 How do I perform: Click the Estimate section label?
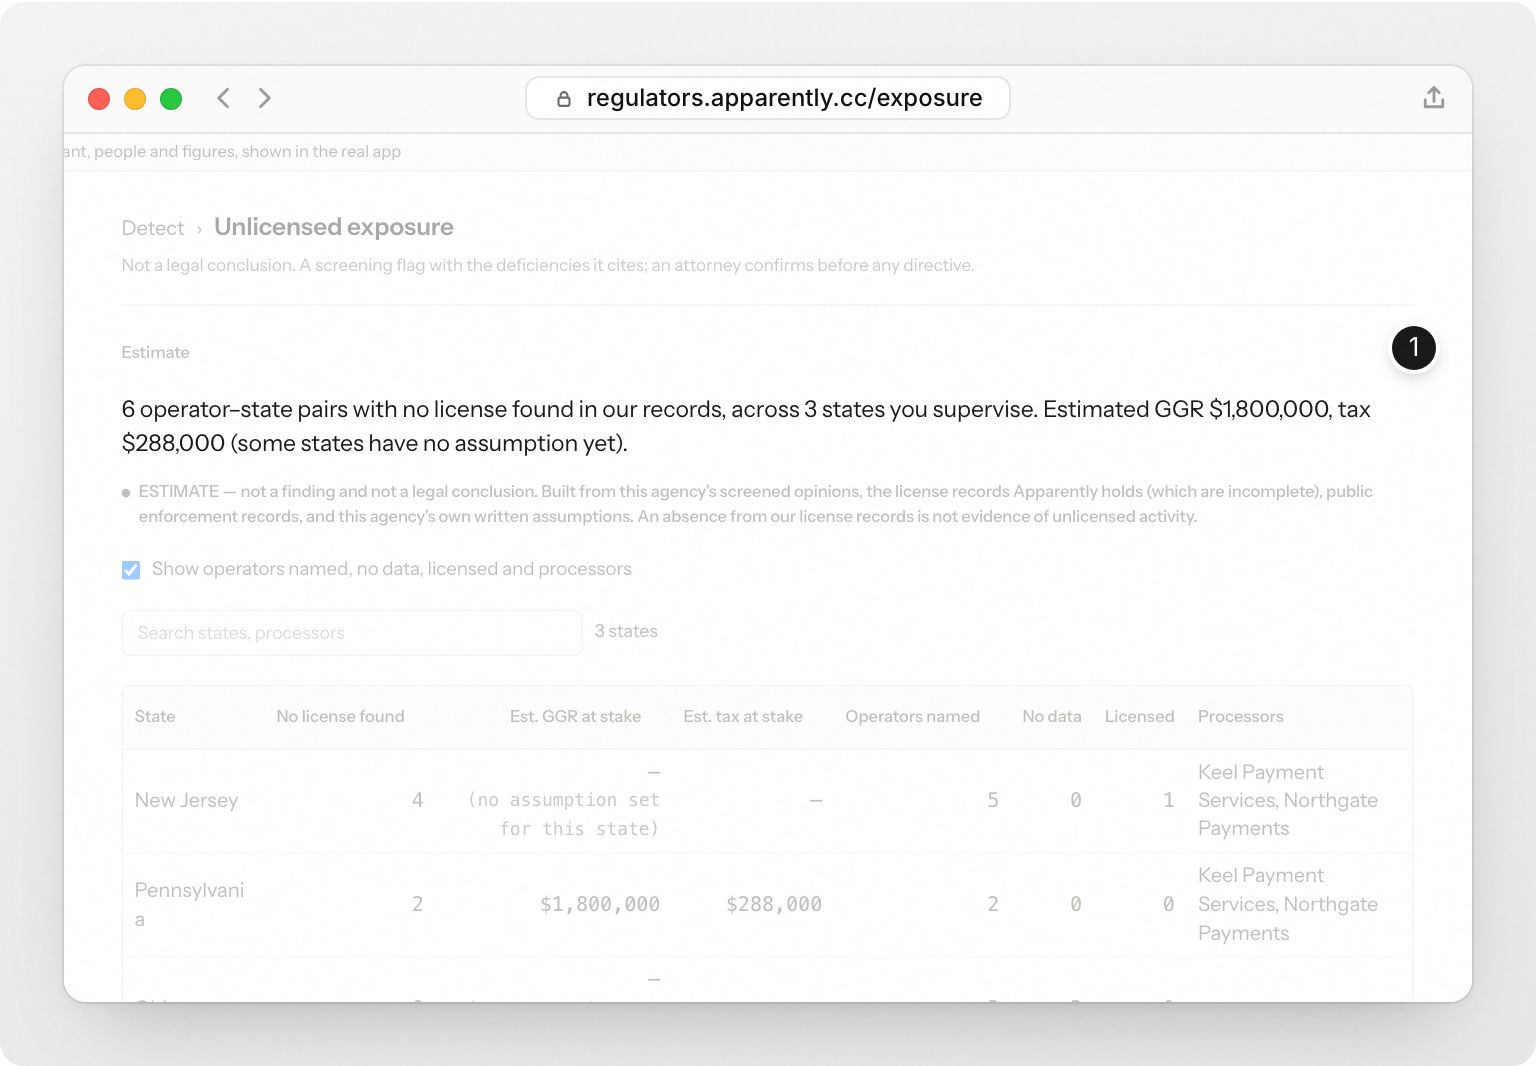(155, 352)
